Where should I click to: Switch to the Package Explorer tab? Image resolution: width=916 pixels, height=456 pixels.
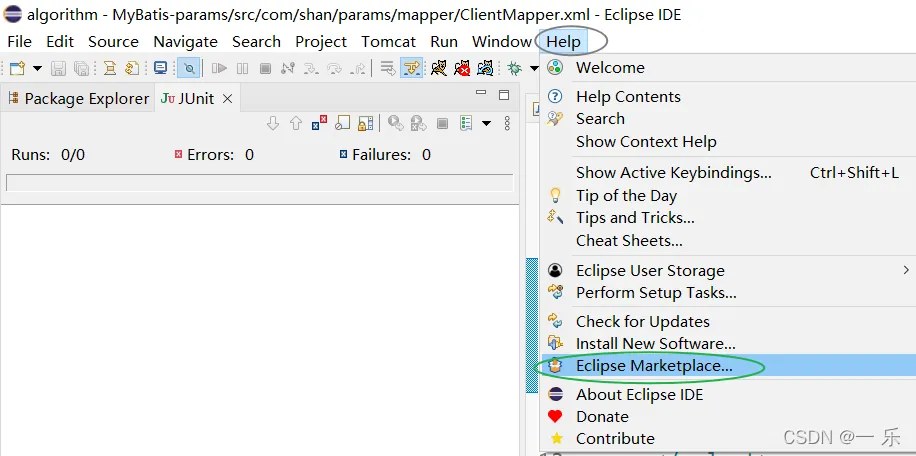(x=79, y=99)
